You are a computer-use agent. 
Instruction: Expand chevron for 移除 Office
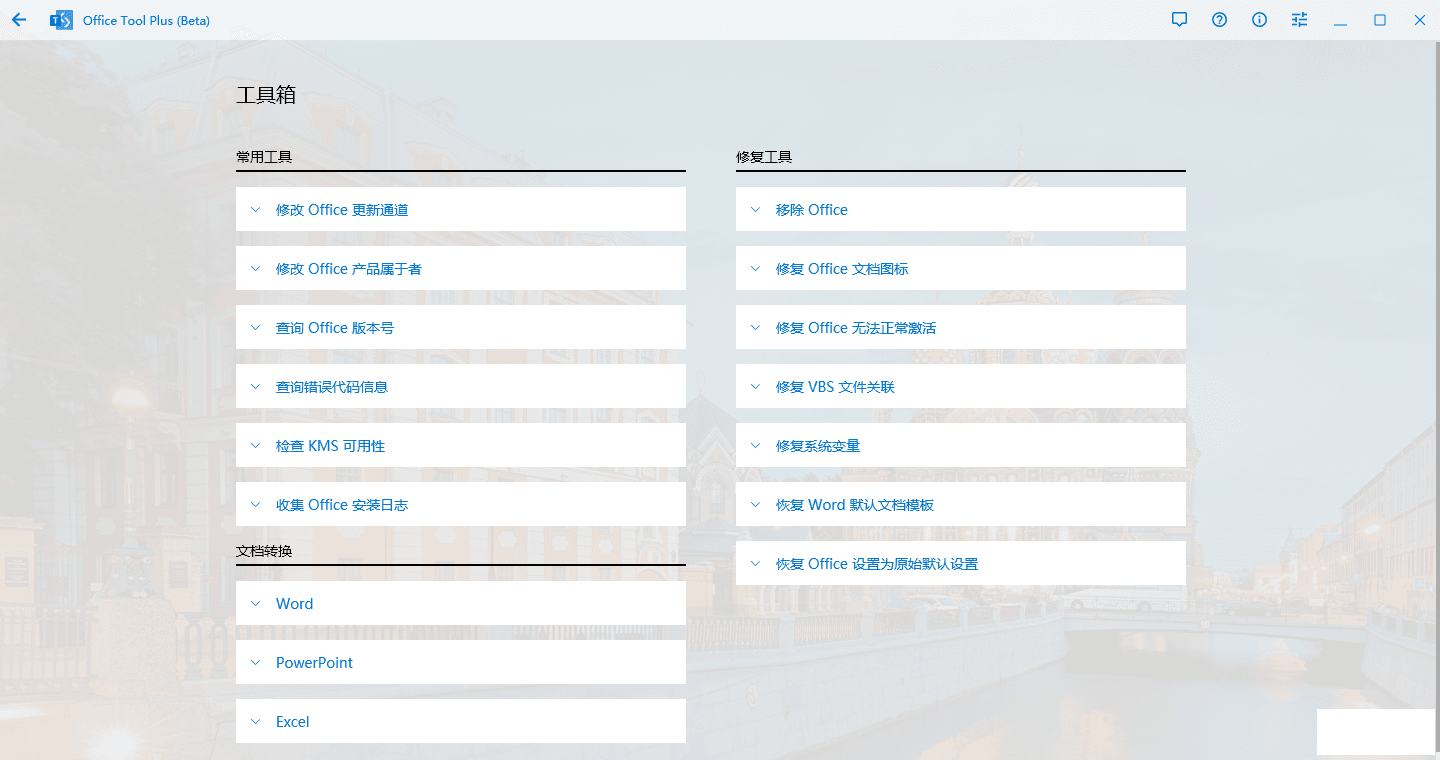(x=755, y=210)
